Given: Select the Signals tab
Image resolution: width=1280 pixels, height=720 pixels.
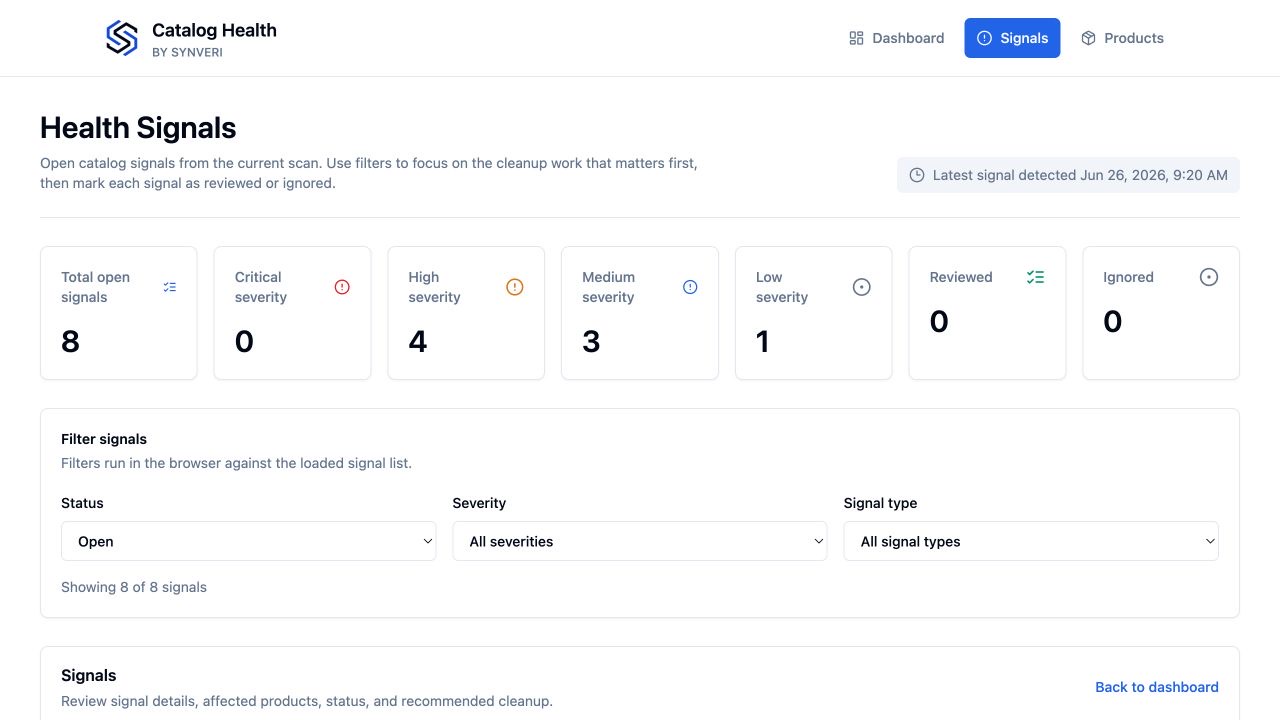Looking at the screenshot, I should point(1012,38).
